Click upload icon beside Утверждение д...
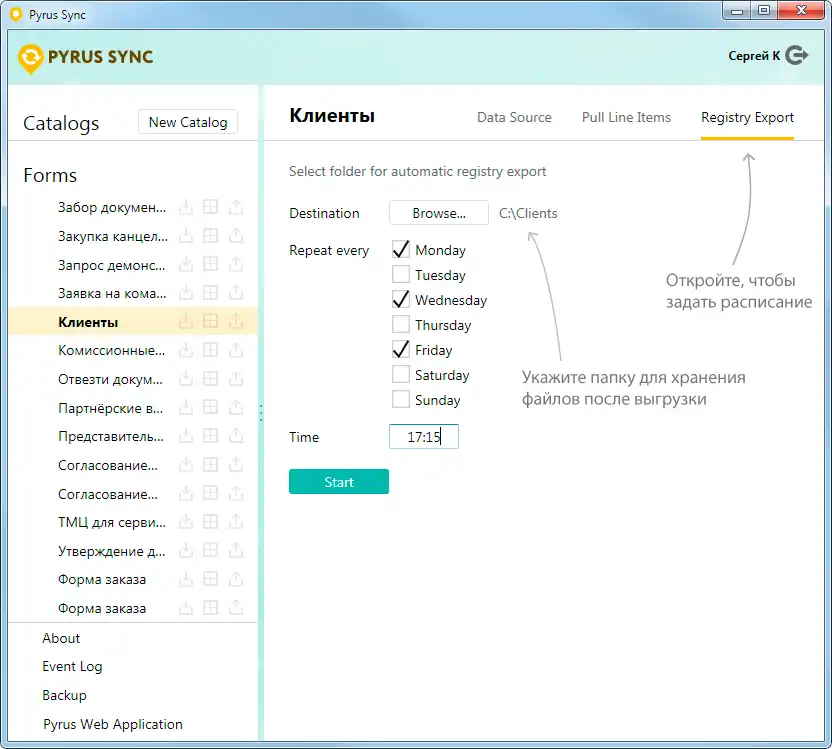 pos(236,551)
